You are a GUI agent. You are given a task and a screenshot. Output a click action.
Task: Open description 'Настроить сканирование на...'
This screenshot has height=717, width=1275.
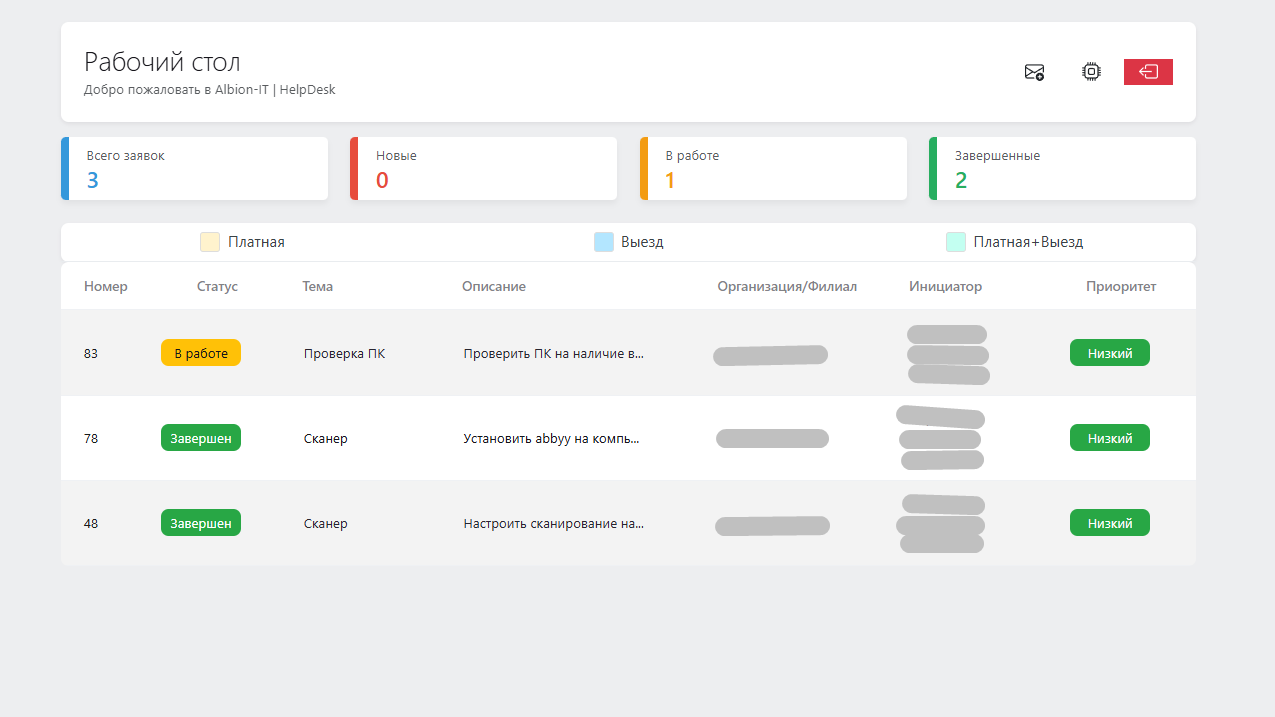click(553, 524)
